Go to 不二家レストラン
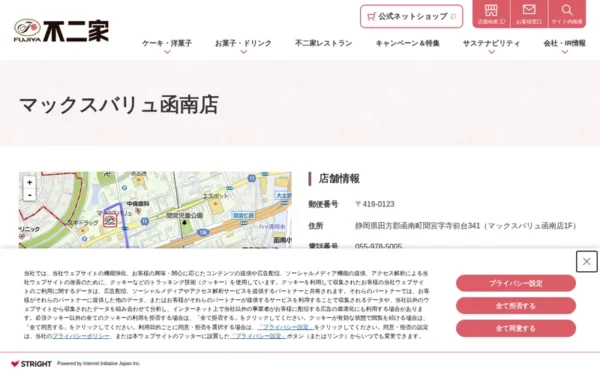The width and height of the screenshot is (600, 375). click(x=324, y=43)
